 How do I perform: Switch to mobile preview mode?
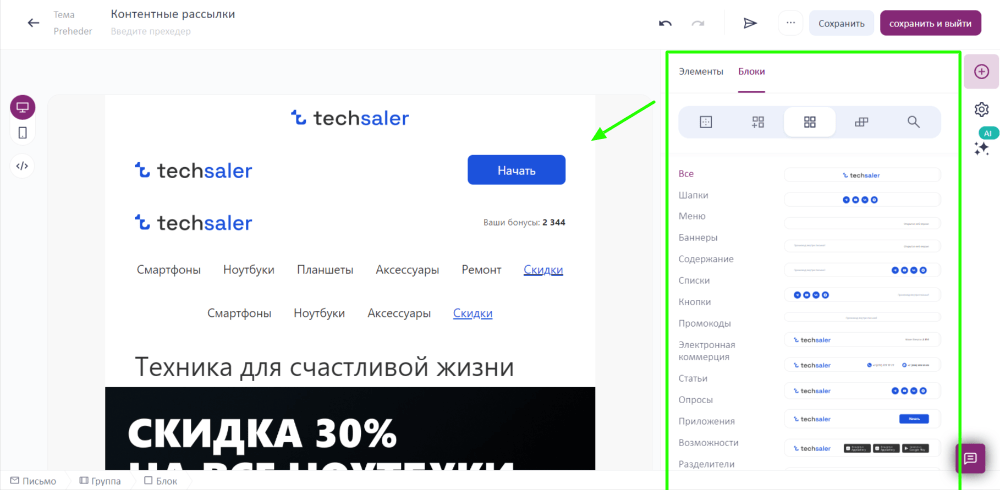(x=22, y=133)
